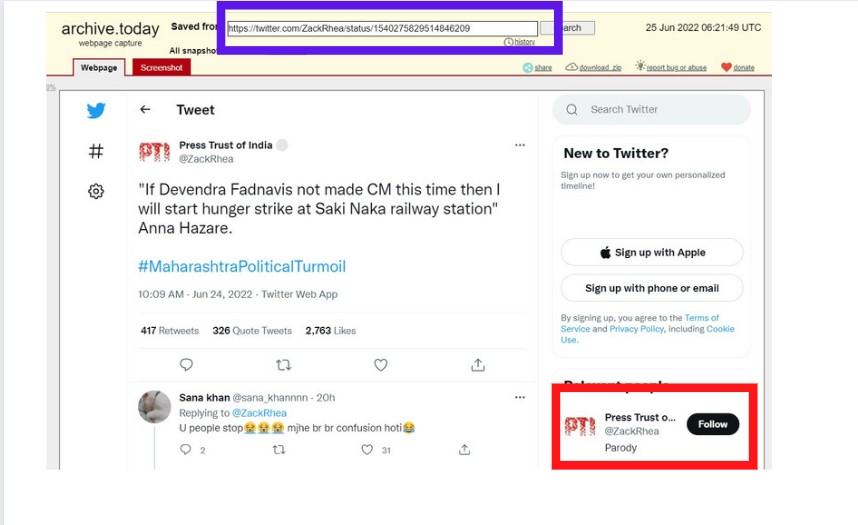Click the back arrow beside Tweet
Screen dimensions: 858x525
146,110
